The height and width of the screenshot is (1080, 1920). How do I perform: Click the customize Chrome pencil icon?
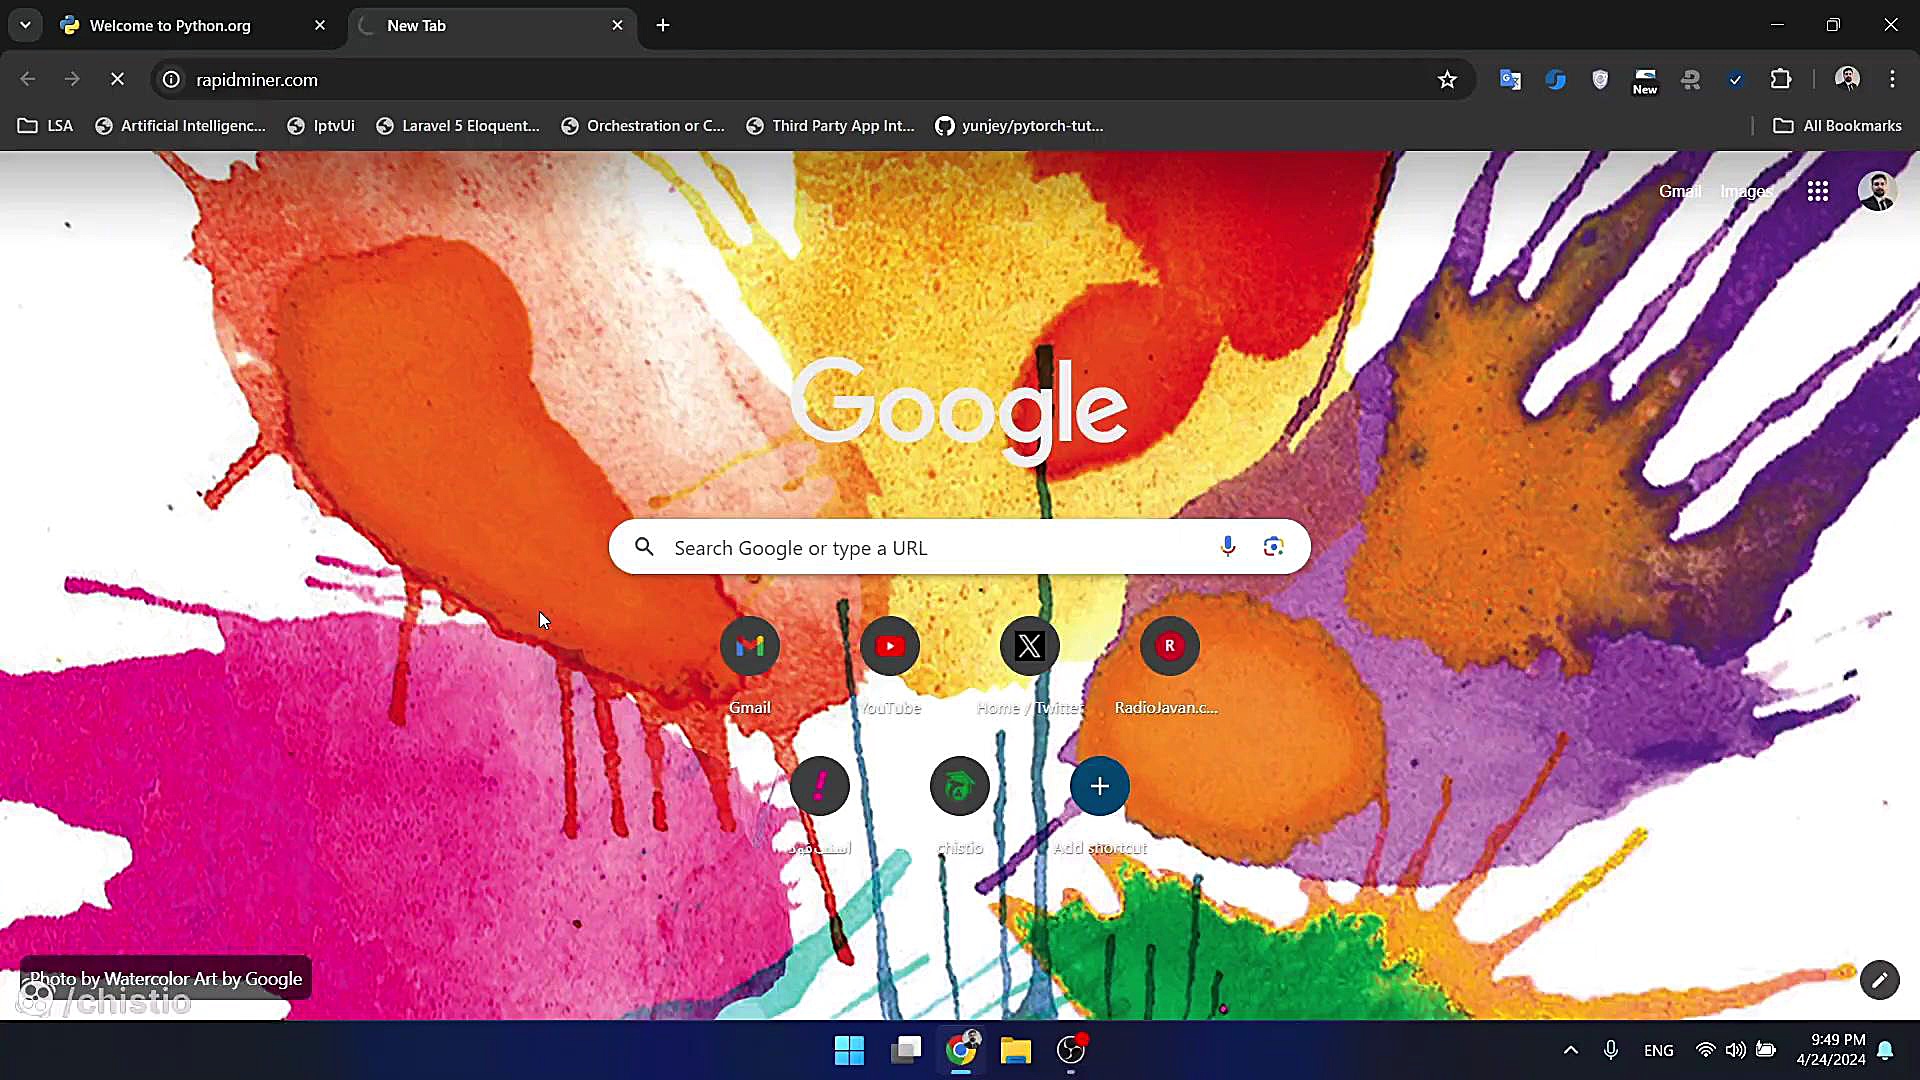coord(1879,980)
